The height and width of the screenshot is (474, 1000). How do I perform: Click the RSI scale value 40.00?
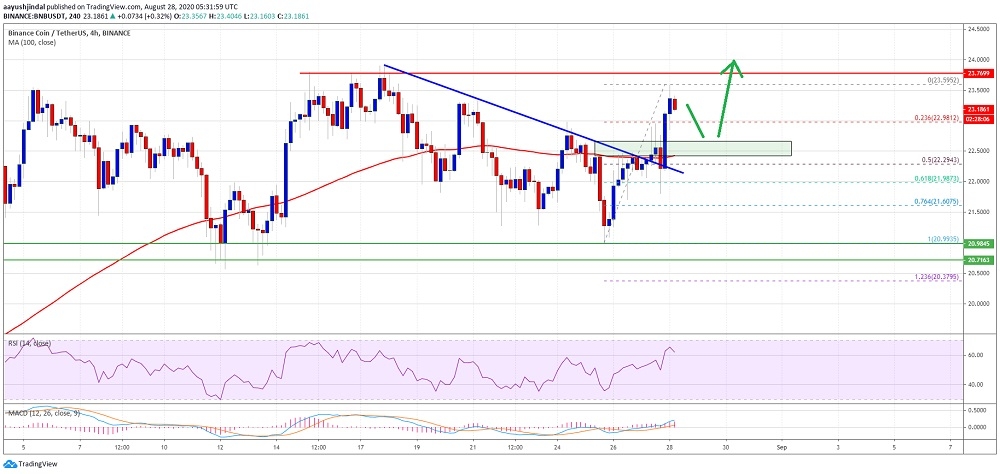point(975,385)
